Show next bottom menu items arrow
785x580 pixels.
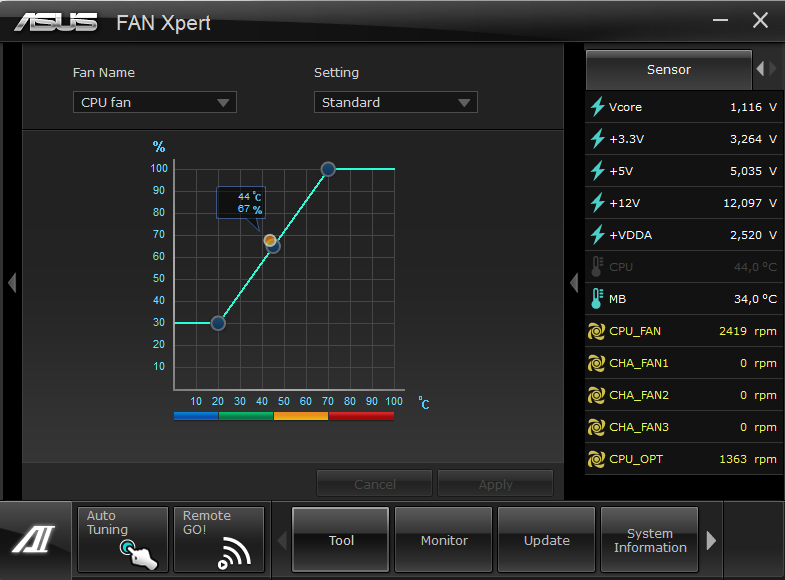click(x=711, y=540)
